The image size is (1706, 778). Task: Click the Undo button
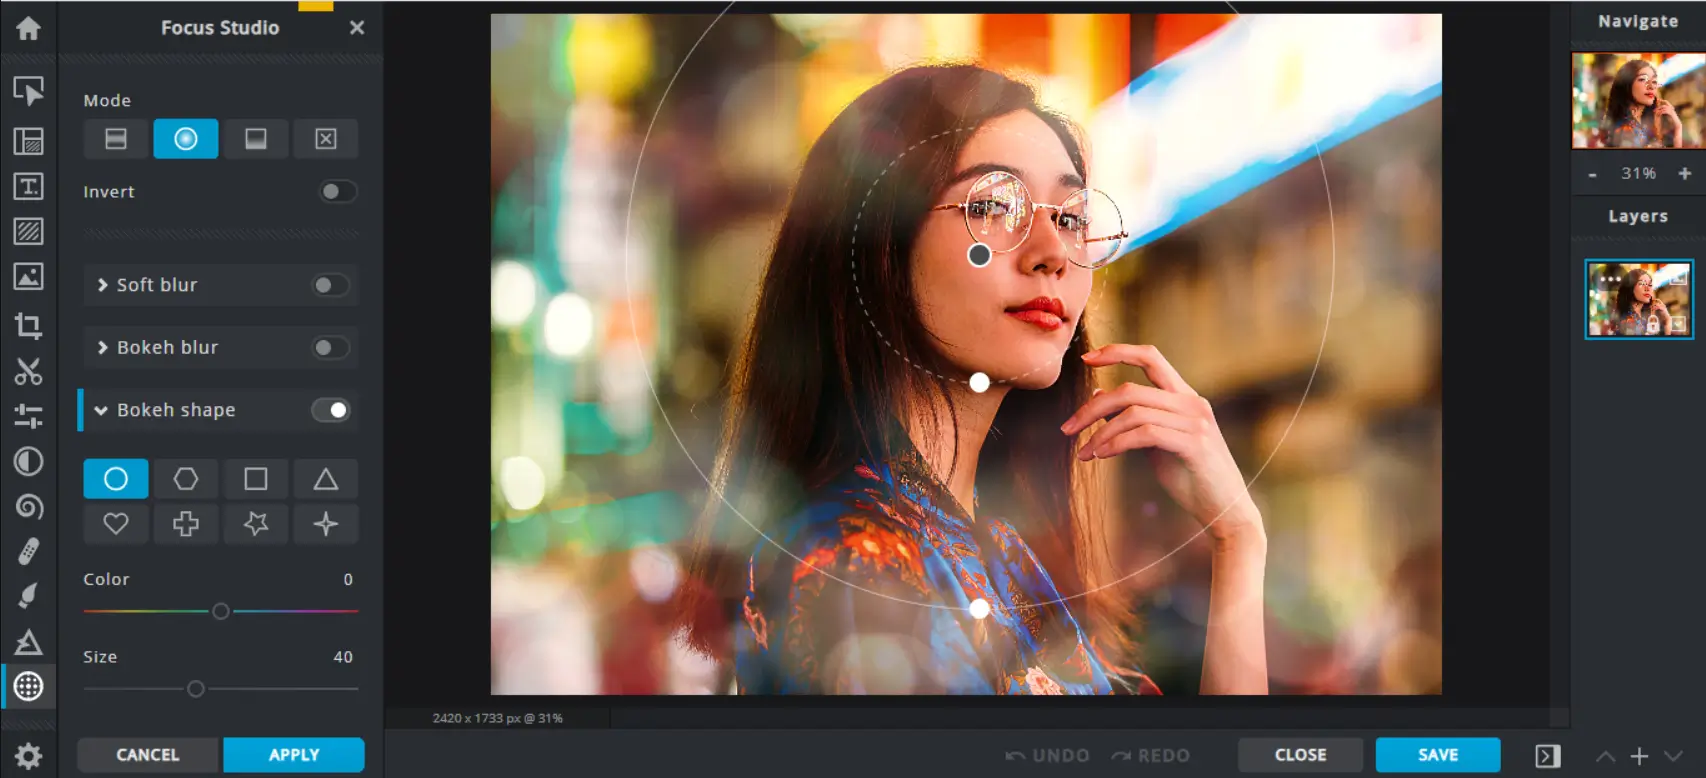[x=1048, y=756]
